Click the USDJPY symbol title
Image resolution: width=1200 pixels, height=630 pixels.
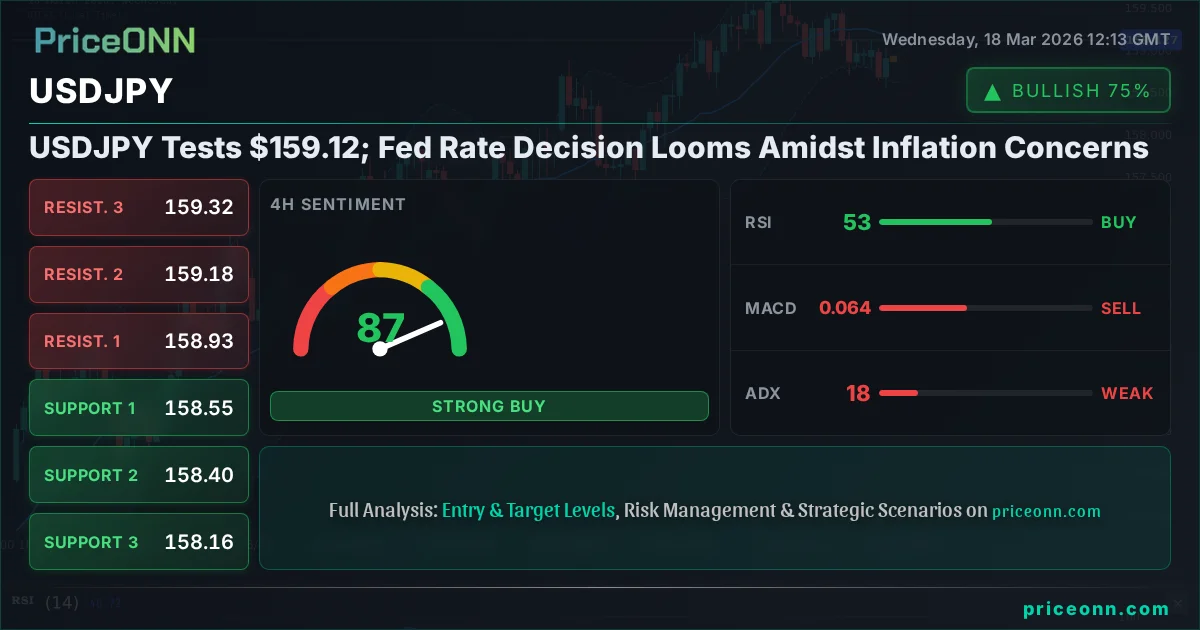[x=101, y=91]
